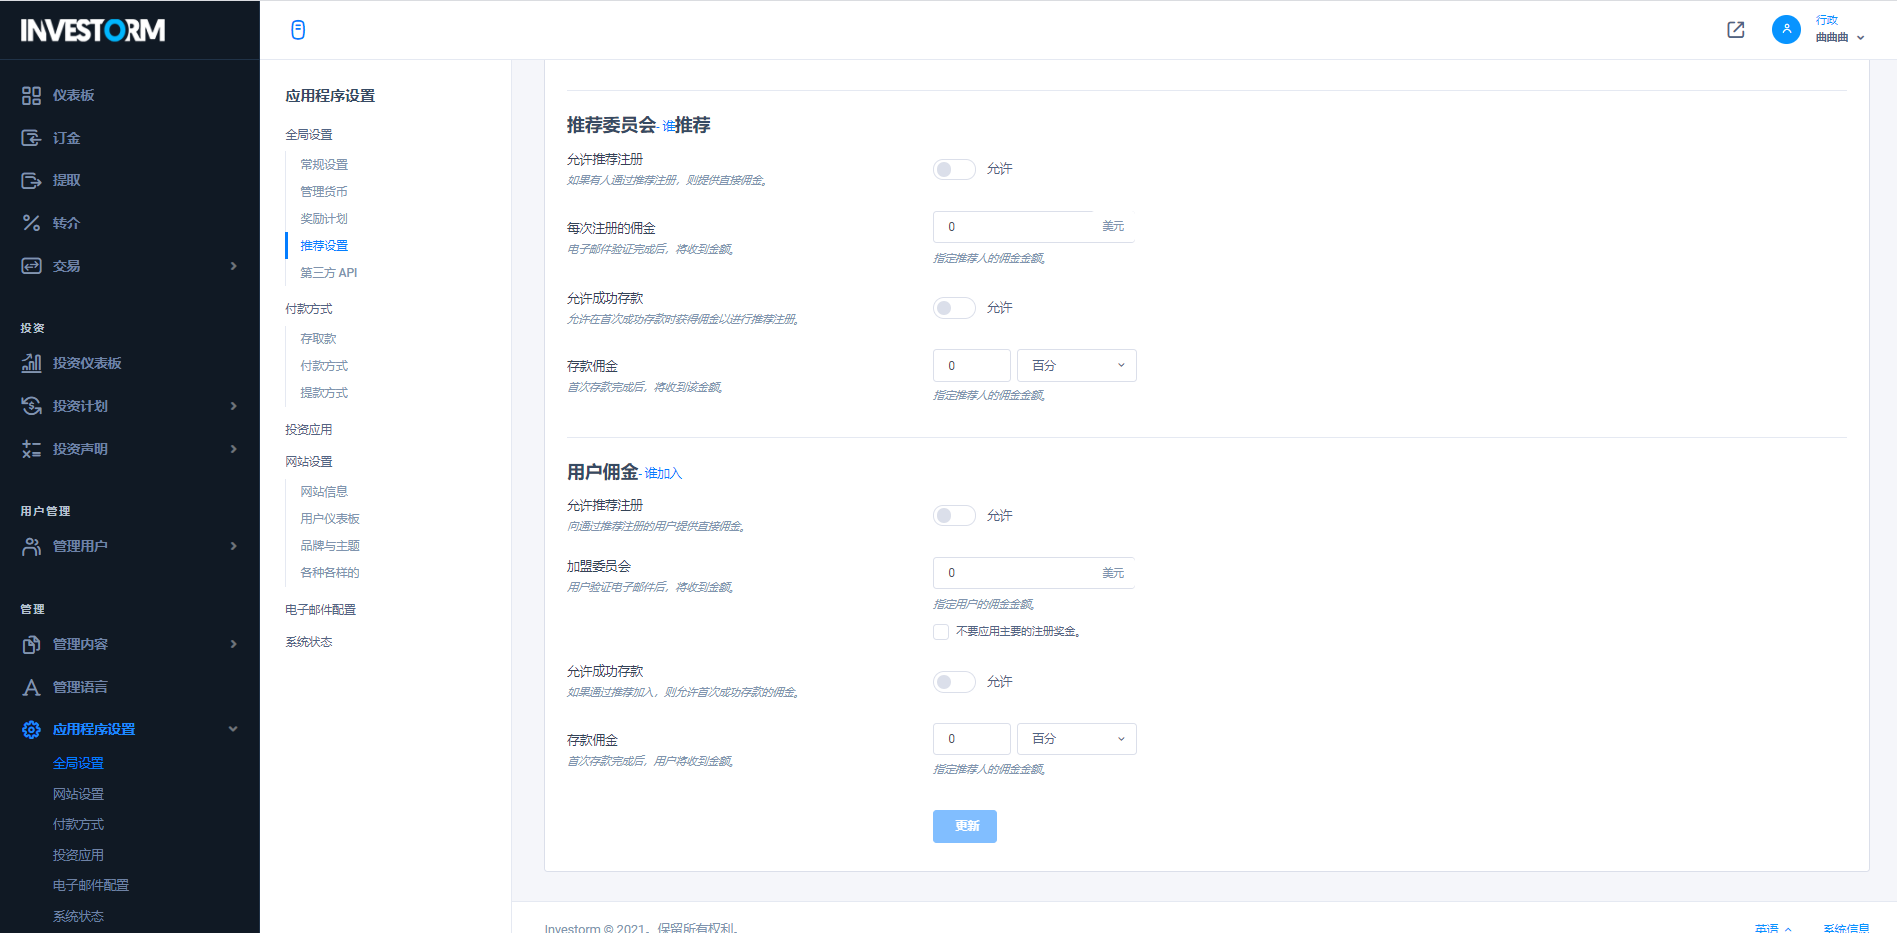Click the 转介 percent icon
The width and height of the screenshot is (1897, 933).
tap(31, 223)
